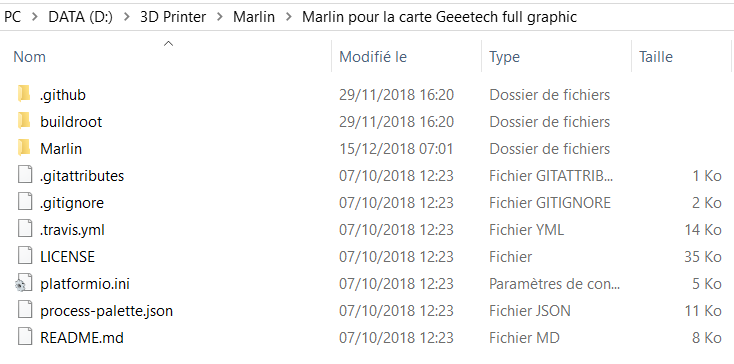Expand the breadcrumb chevron after DATA (D:)
The height and width of the screenshot is (364, 734).
point(126,17)
